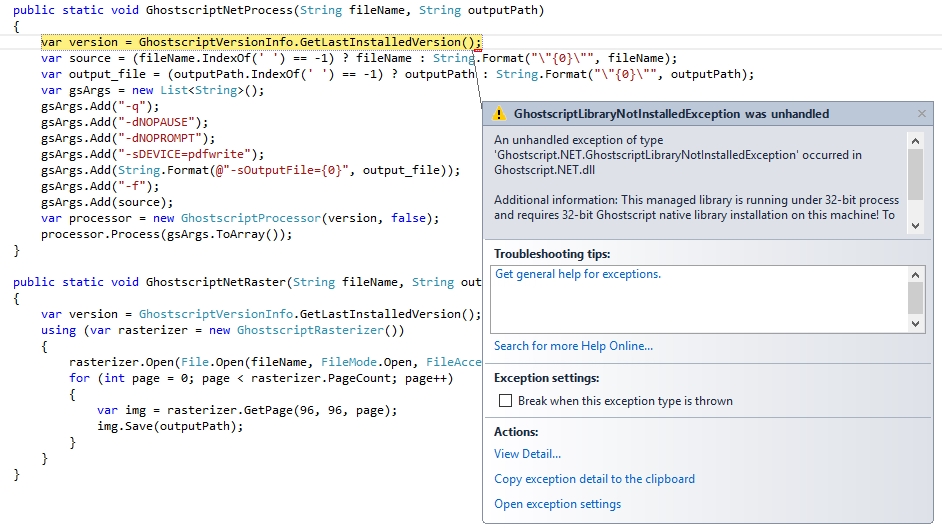This screenshot has height=531, width=942.
Task: Click exception message scrollbar thumb
Action: [x=915, y=174]
